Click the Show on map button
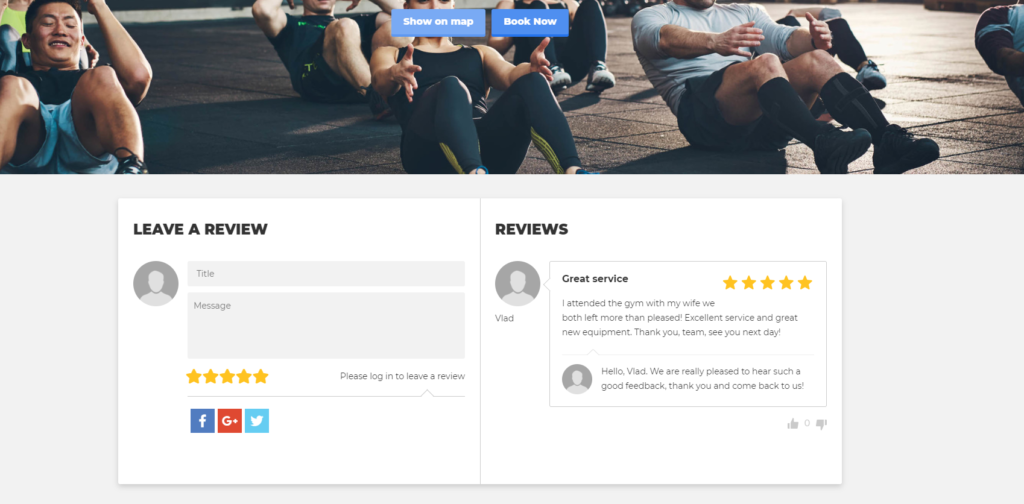This screenshot has height=504, width=1024. 438,22
